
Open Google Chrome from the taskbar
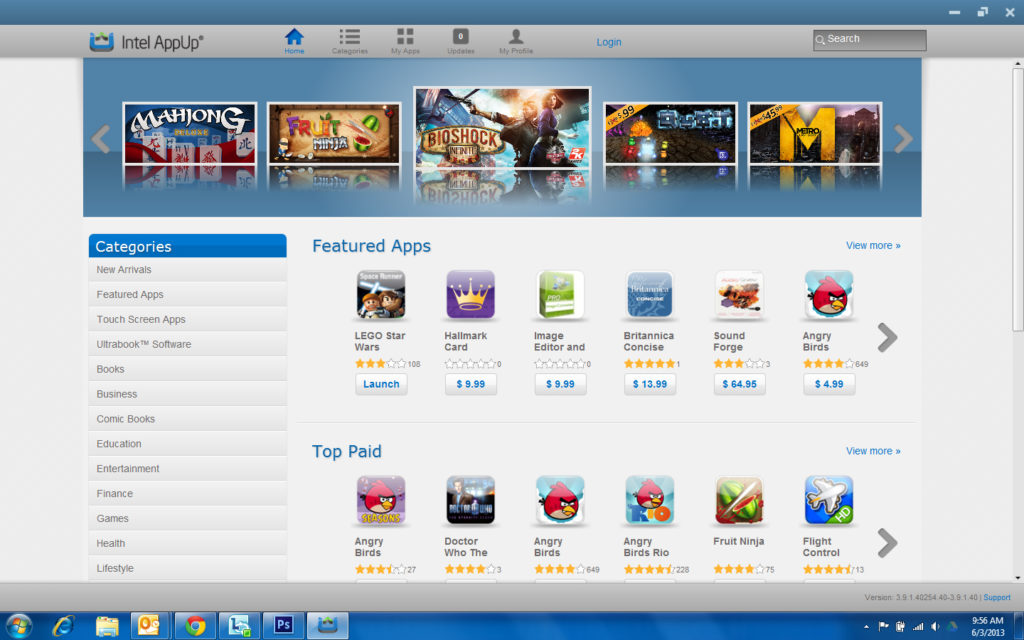coord(195,626)
